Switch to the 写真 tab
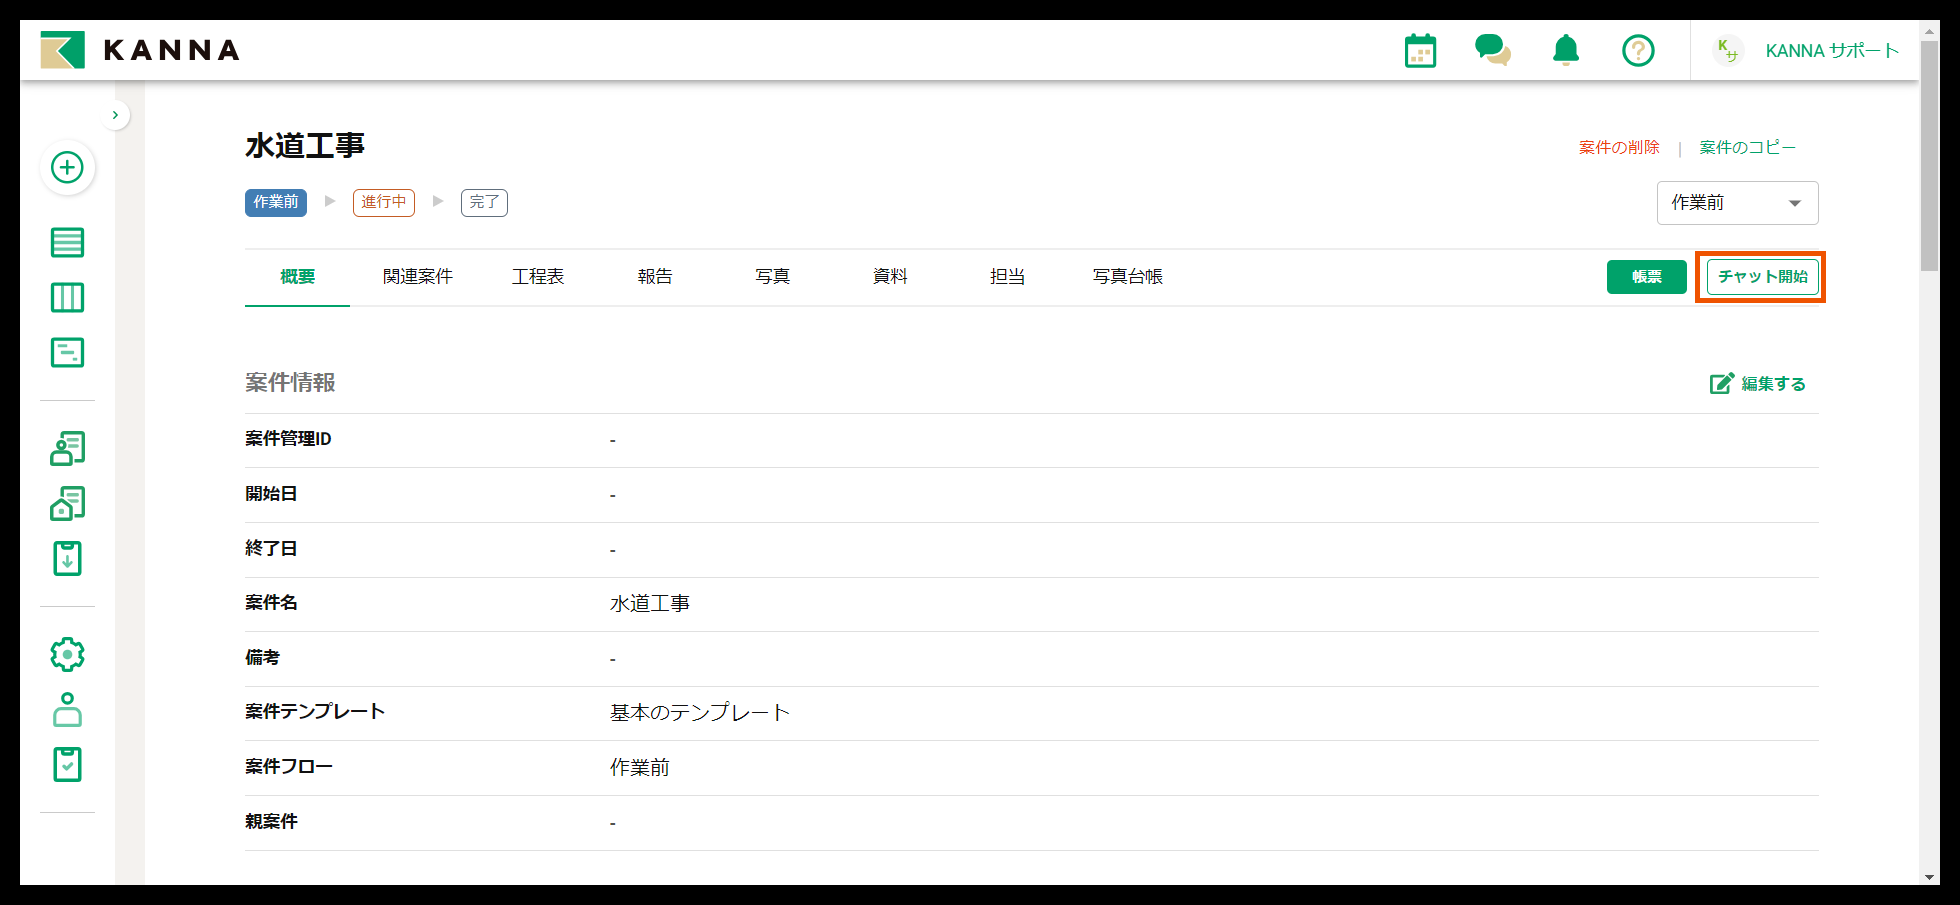The height and width of the screenshot is (905, 1960). coord(772,277)
